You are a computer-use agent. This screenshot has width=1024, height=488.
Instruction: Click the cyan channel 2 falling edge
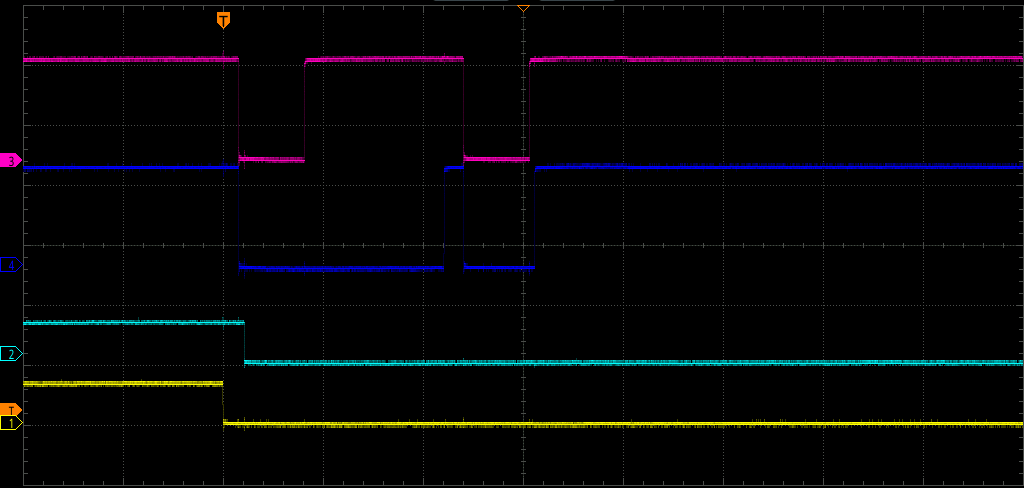245,342
